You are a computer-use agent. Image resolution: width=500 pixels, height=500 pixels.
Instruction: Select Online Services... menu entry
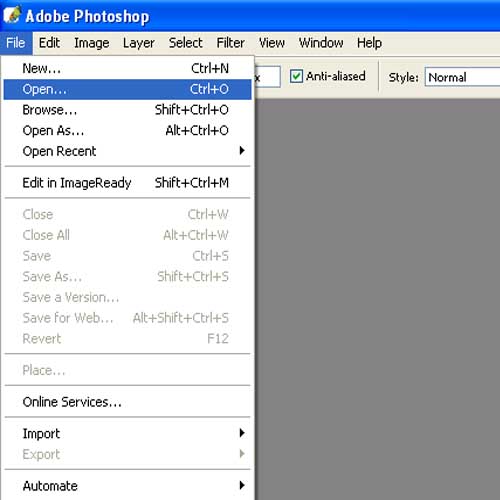(127, 402)
